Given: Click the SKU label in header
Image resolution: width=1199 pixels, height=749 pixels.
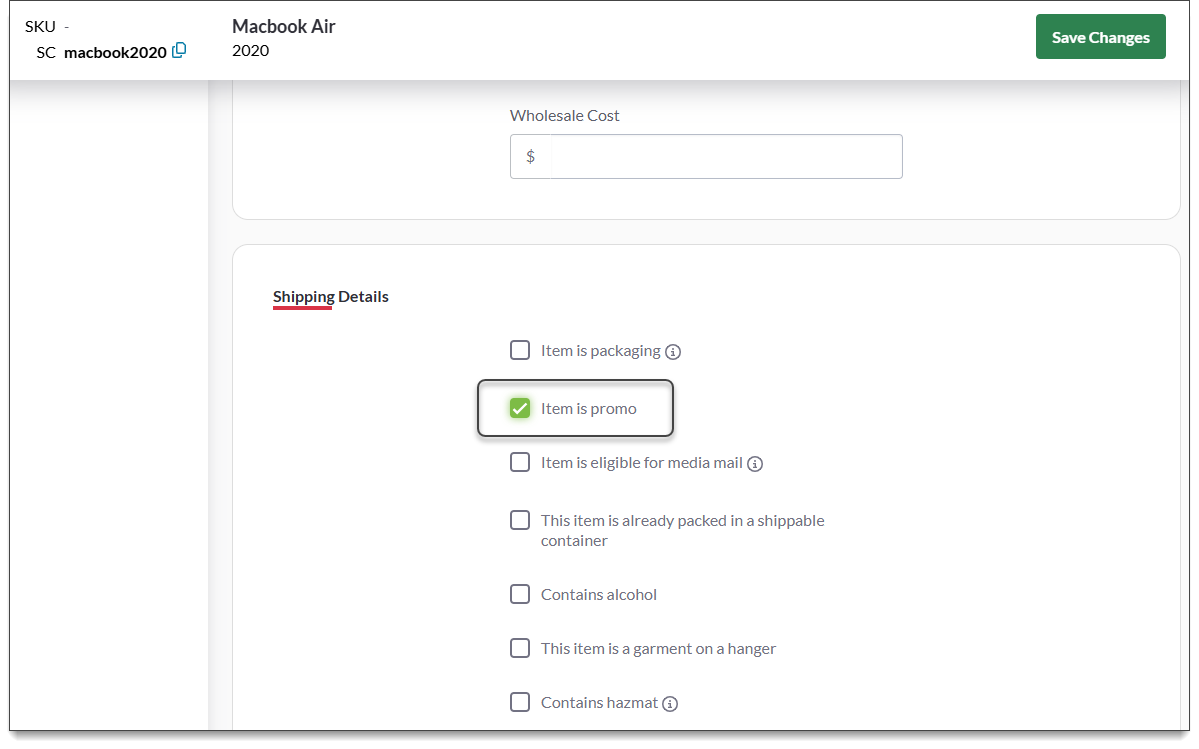Looking at the screenshot, I should pyautogui.click(x=40, y=27).
